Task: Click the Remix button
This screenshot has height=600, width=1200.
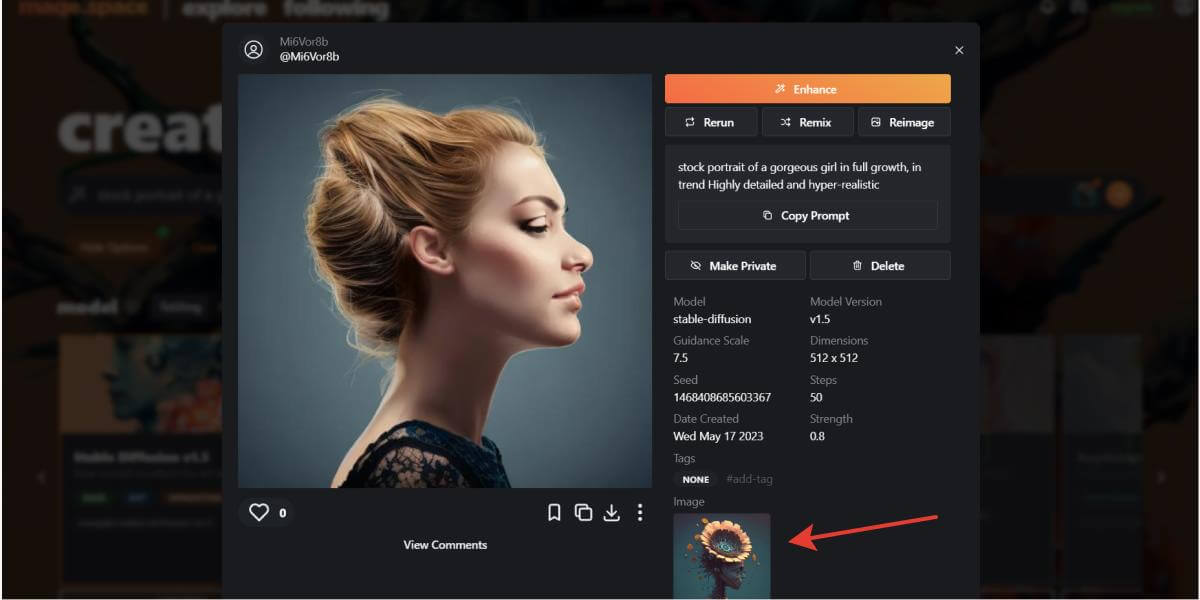Action: [807, 122]
